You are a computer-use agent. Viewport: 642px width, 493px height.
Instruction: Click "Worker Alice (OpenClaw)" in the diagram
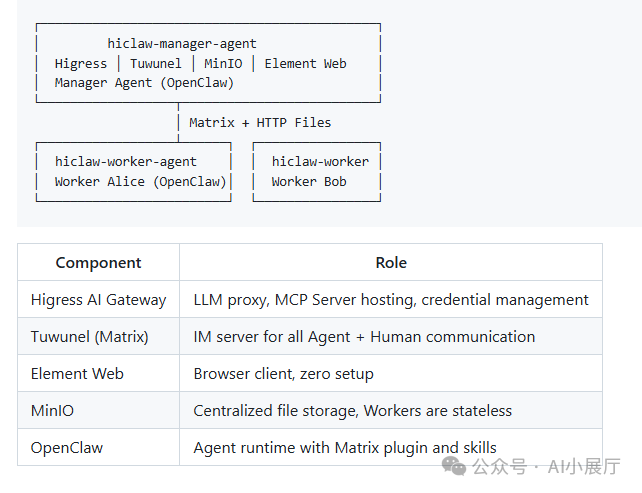pos(141,182)
